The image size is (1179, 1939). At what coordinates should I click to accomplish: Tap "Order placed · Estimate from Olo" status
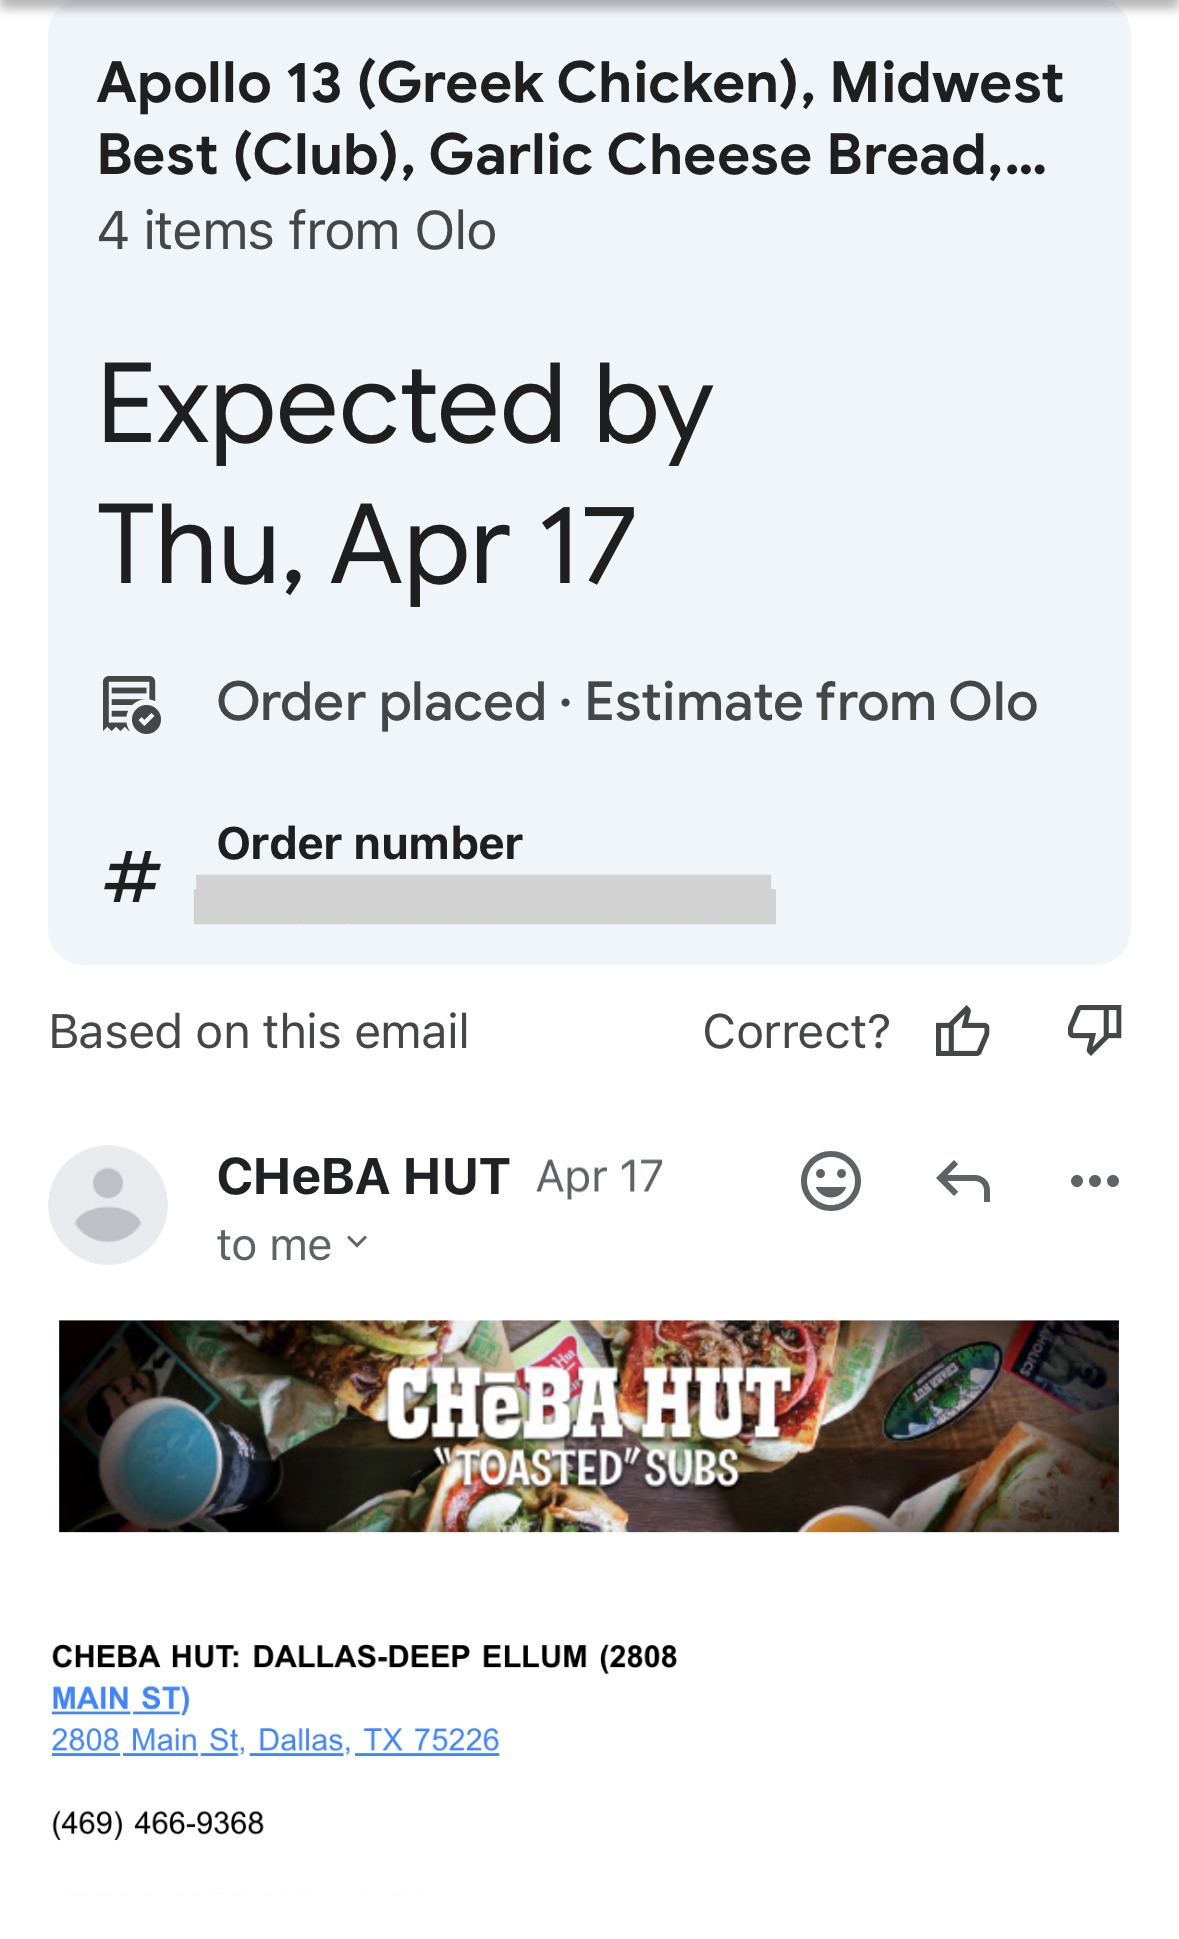(627, 702)
